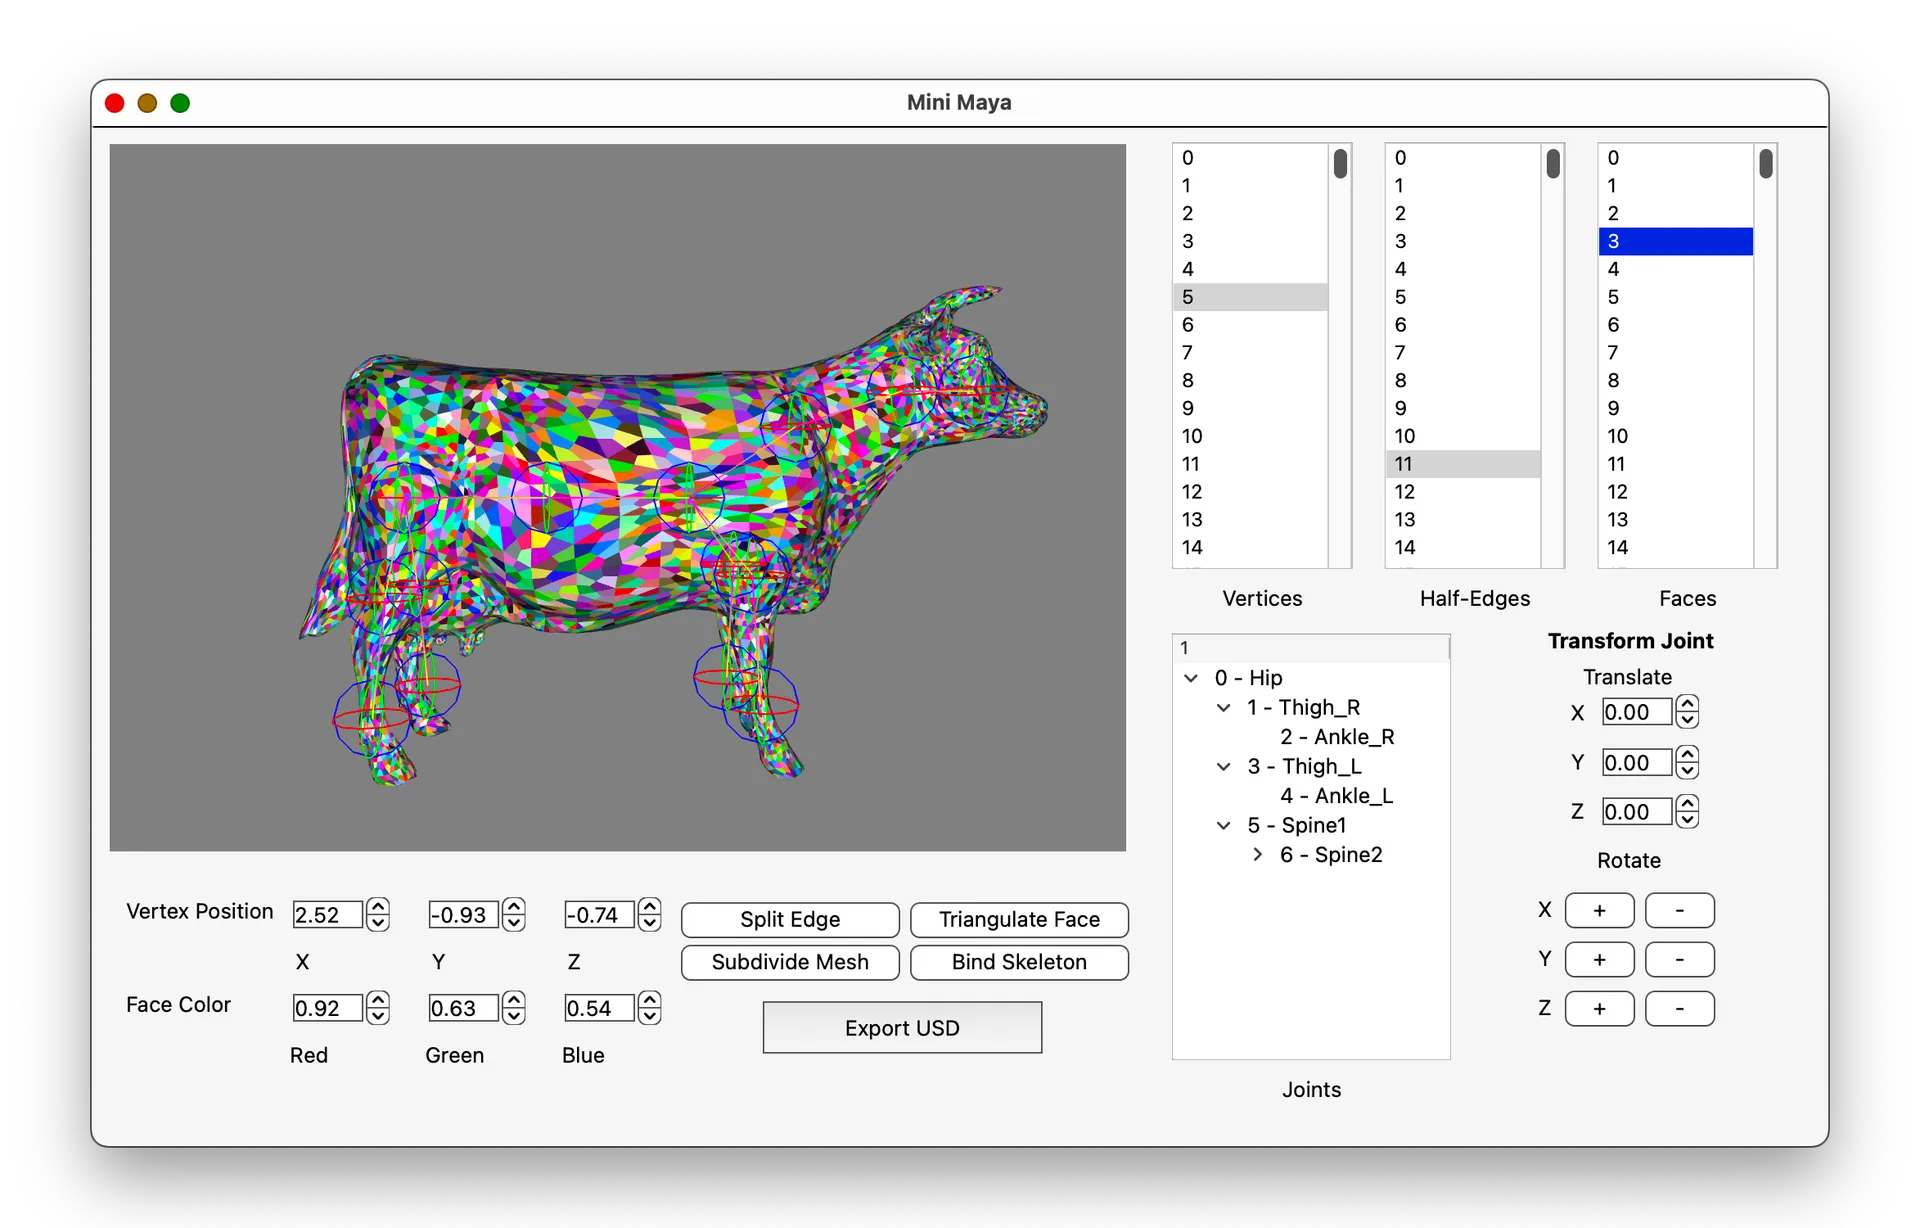This screenshot has height=1228, width=1920.
Task: Click the Subdivide Mesh button
Action: 789,962
